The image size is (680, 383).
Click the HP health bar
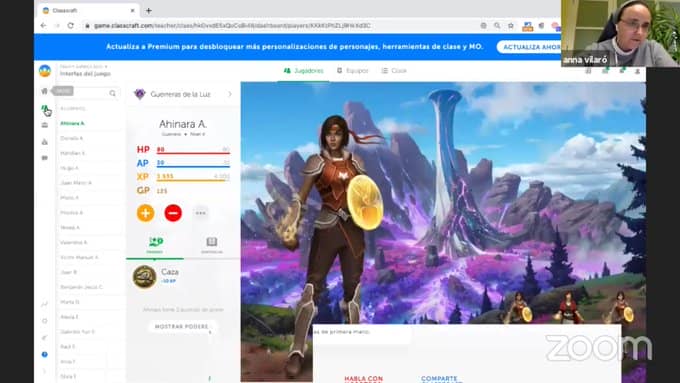[193, 150]
